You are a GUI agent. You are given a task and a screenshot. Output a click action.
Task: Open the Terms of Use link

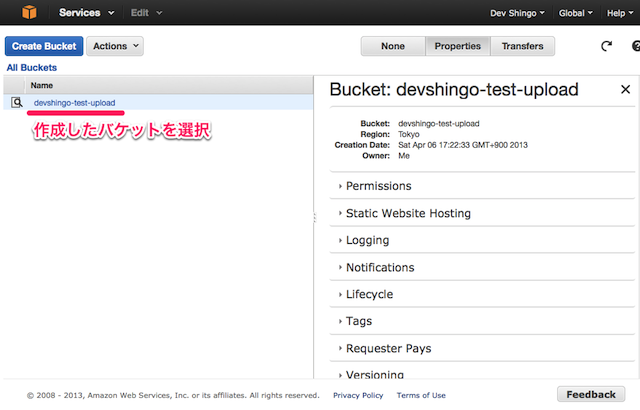tap(421, 395)
